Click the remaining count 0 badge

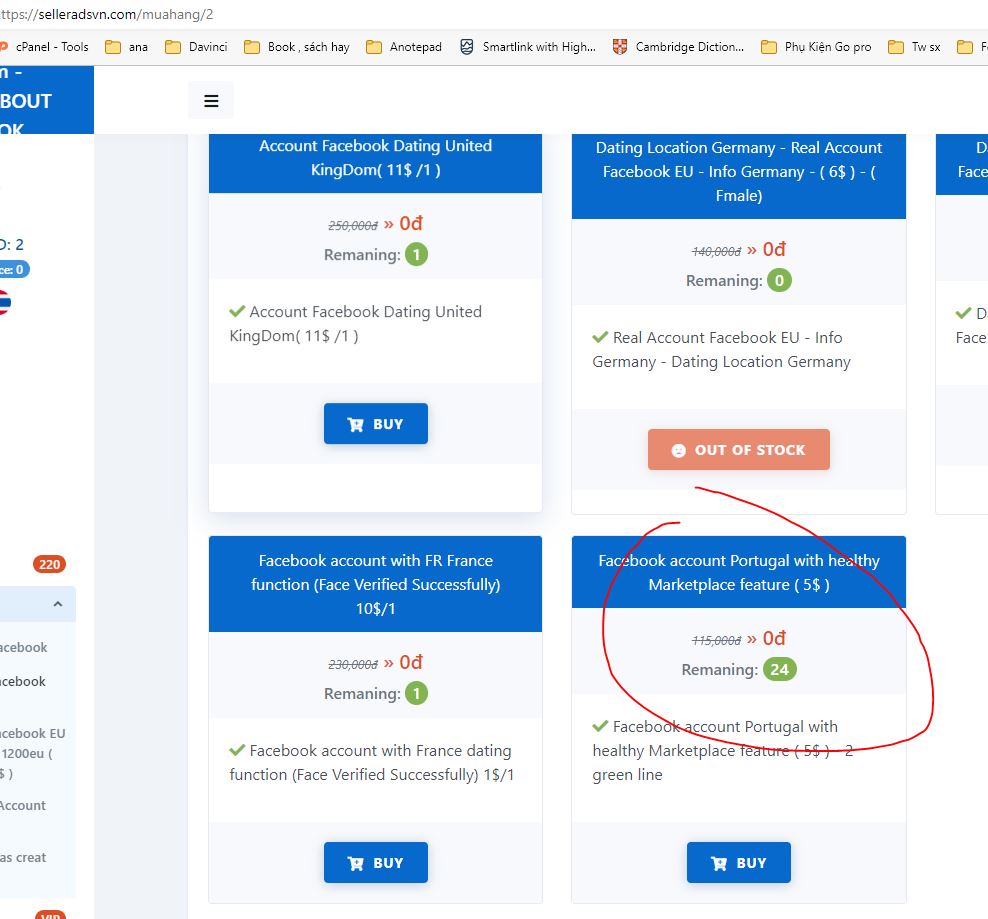click(779, 280)
